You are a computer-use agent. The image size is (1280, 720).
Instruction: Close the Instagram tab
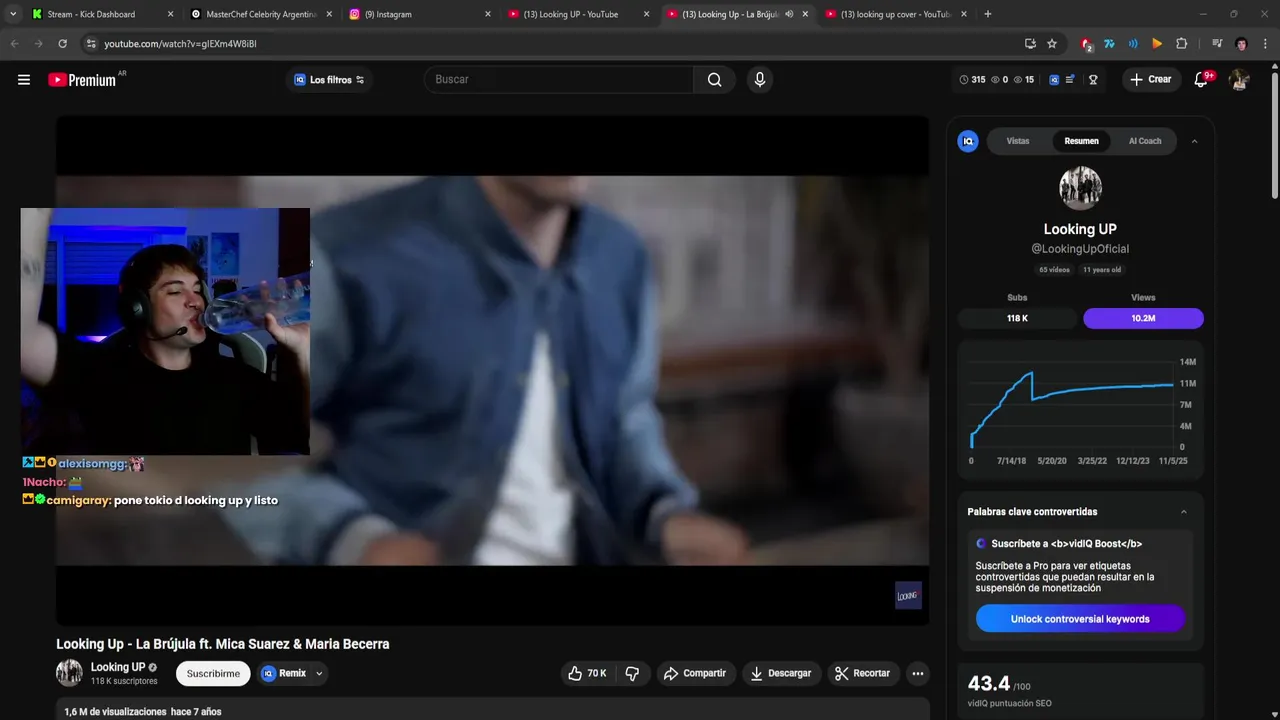click(488, 14)
